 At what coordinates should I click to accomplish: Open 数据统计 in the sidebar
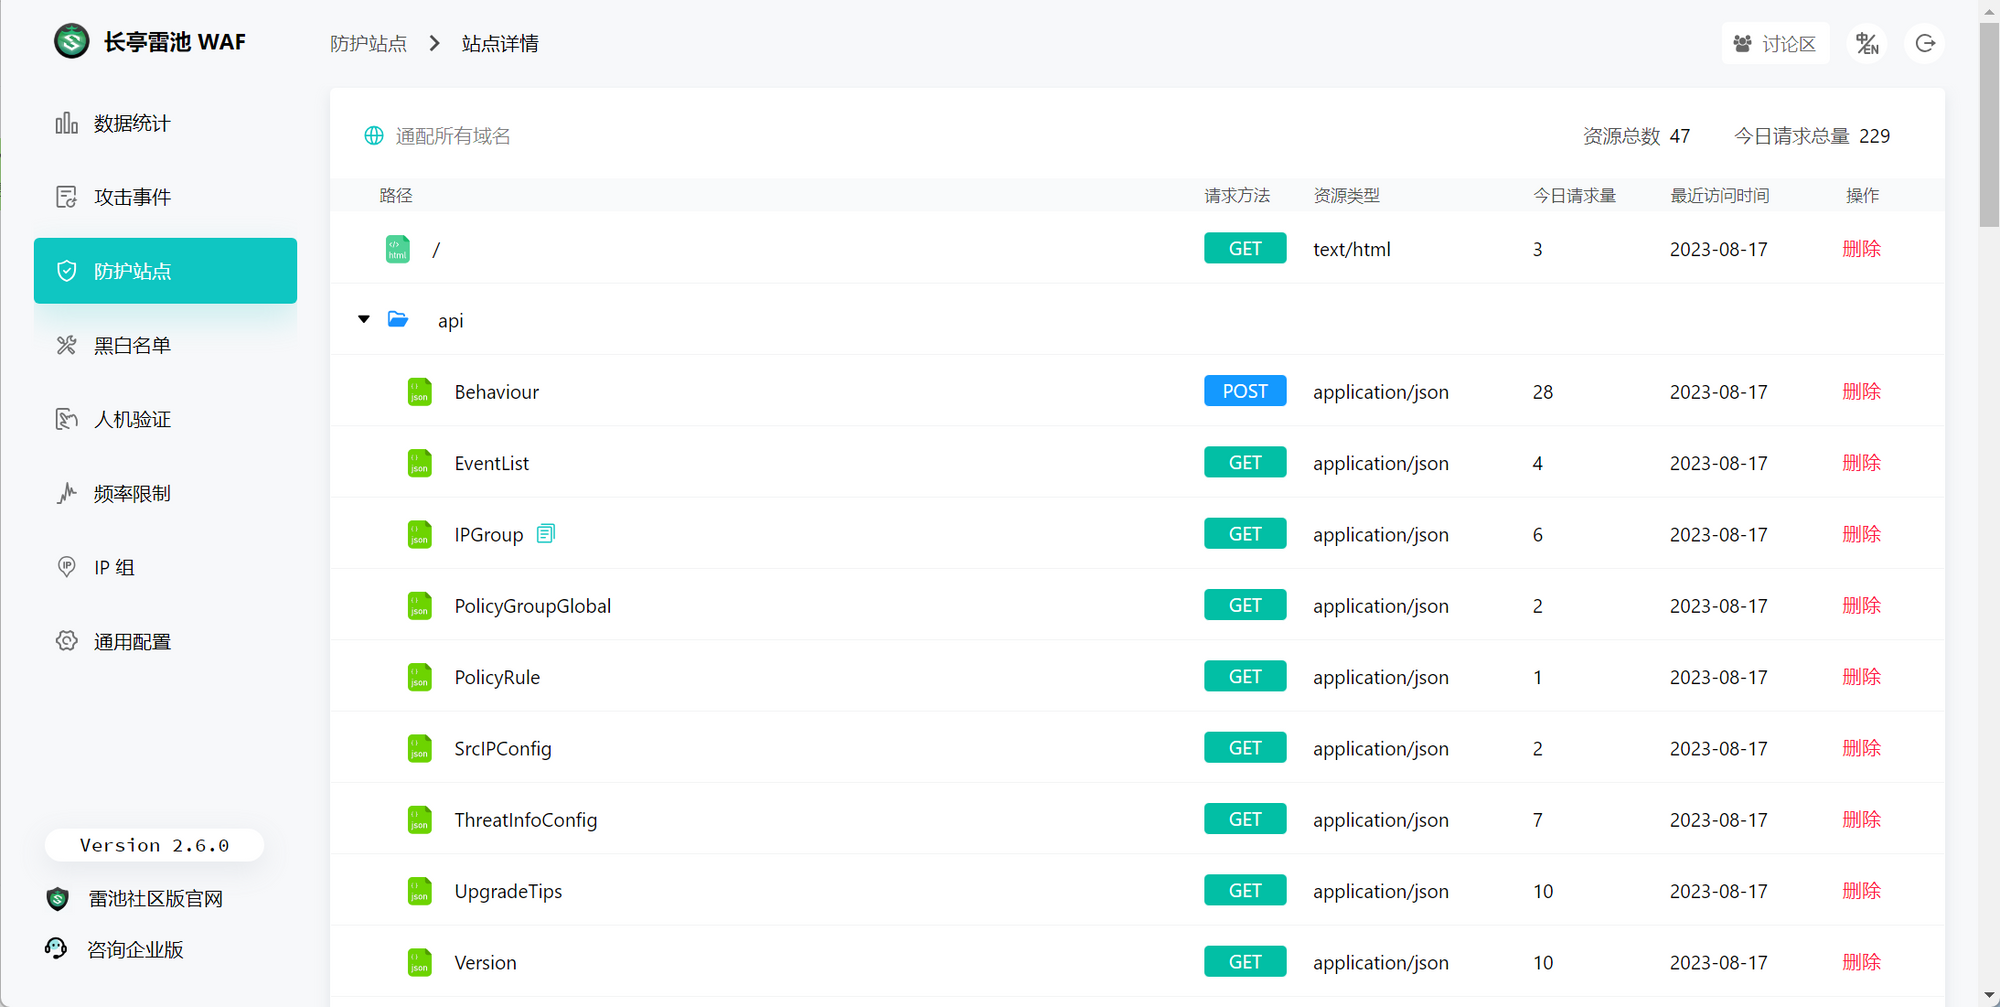[132, 124]
